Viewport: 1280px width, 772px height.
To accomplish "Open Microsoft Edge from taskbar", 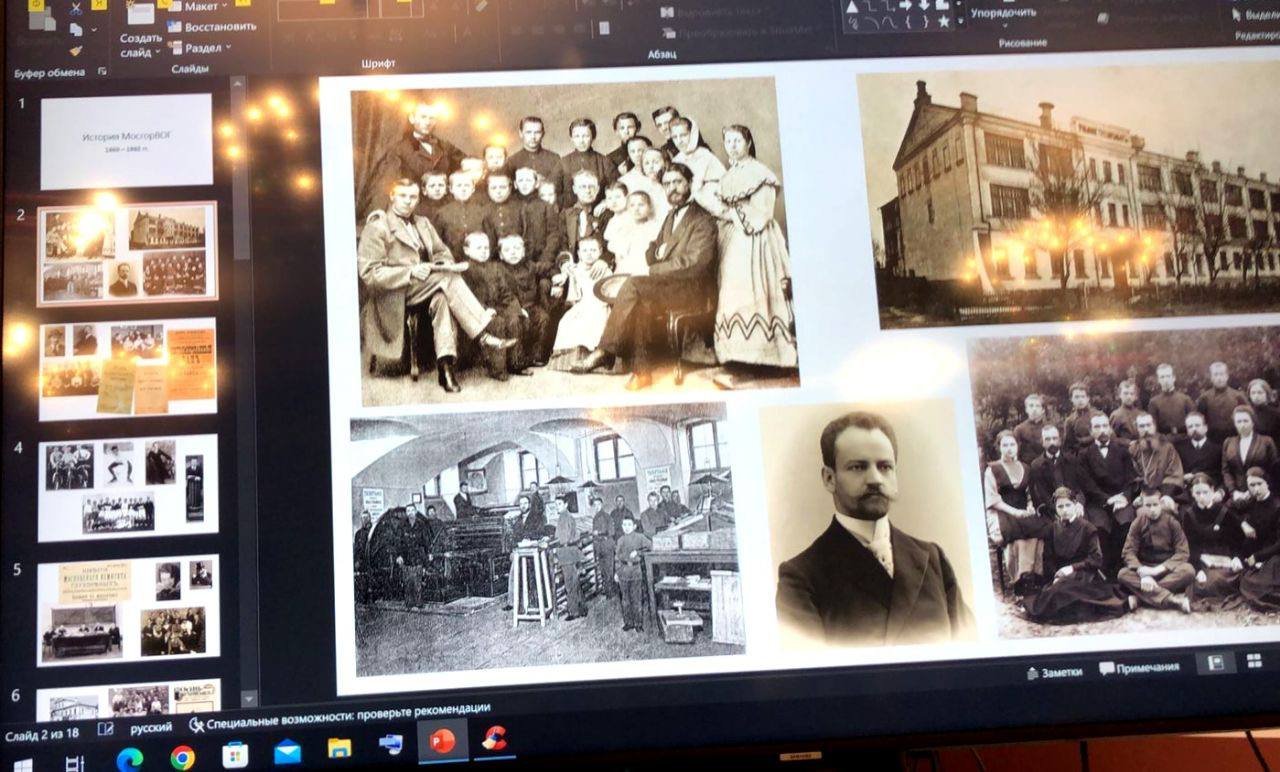I will [x=129, y=759].
